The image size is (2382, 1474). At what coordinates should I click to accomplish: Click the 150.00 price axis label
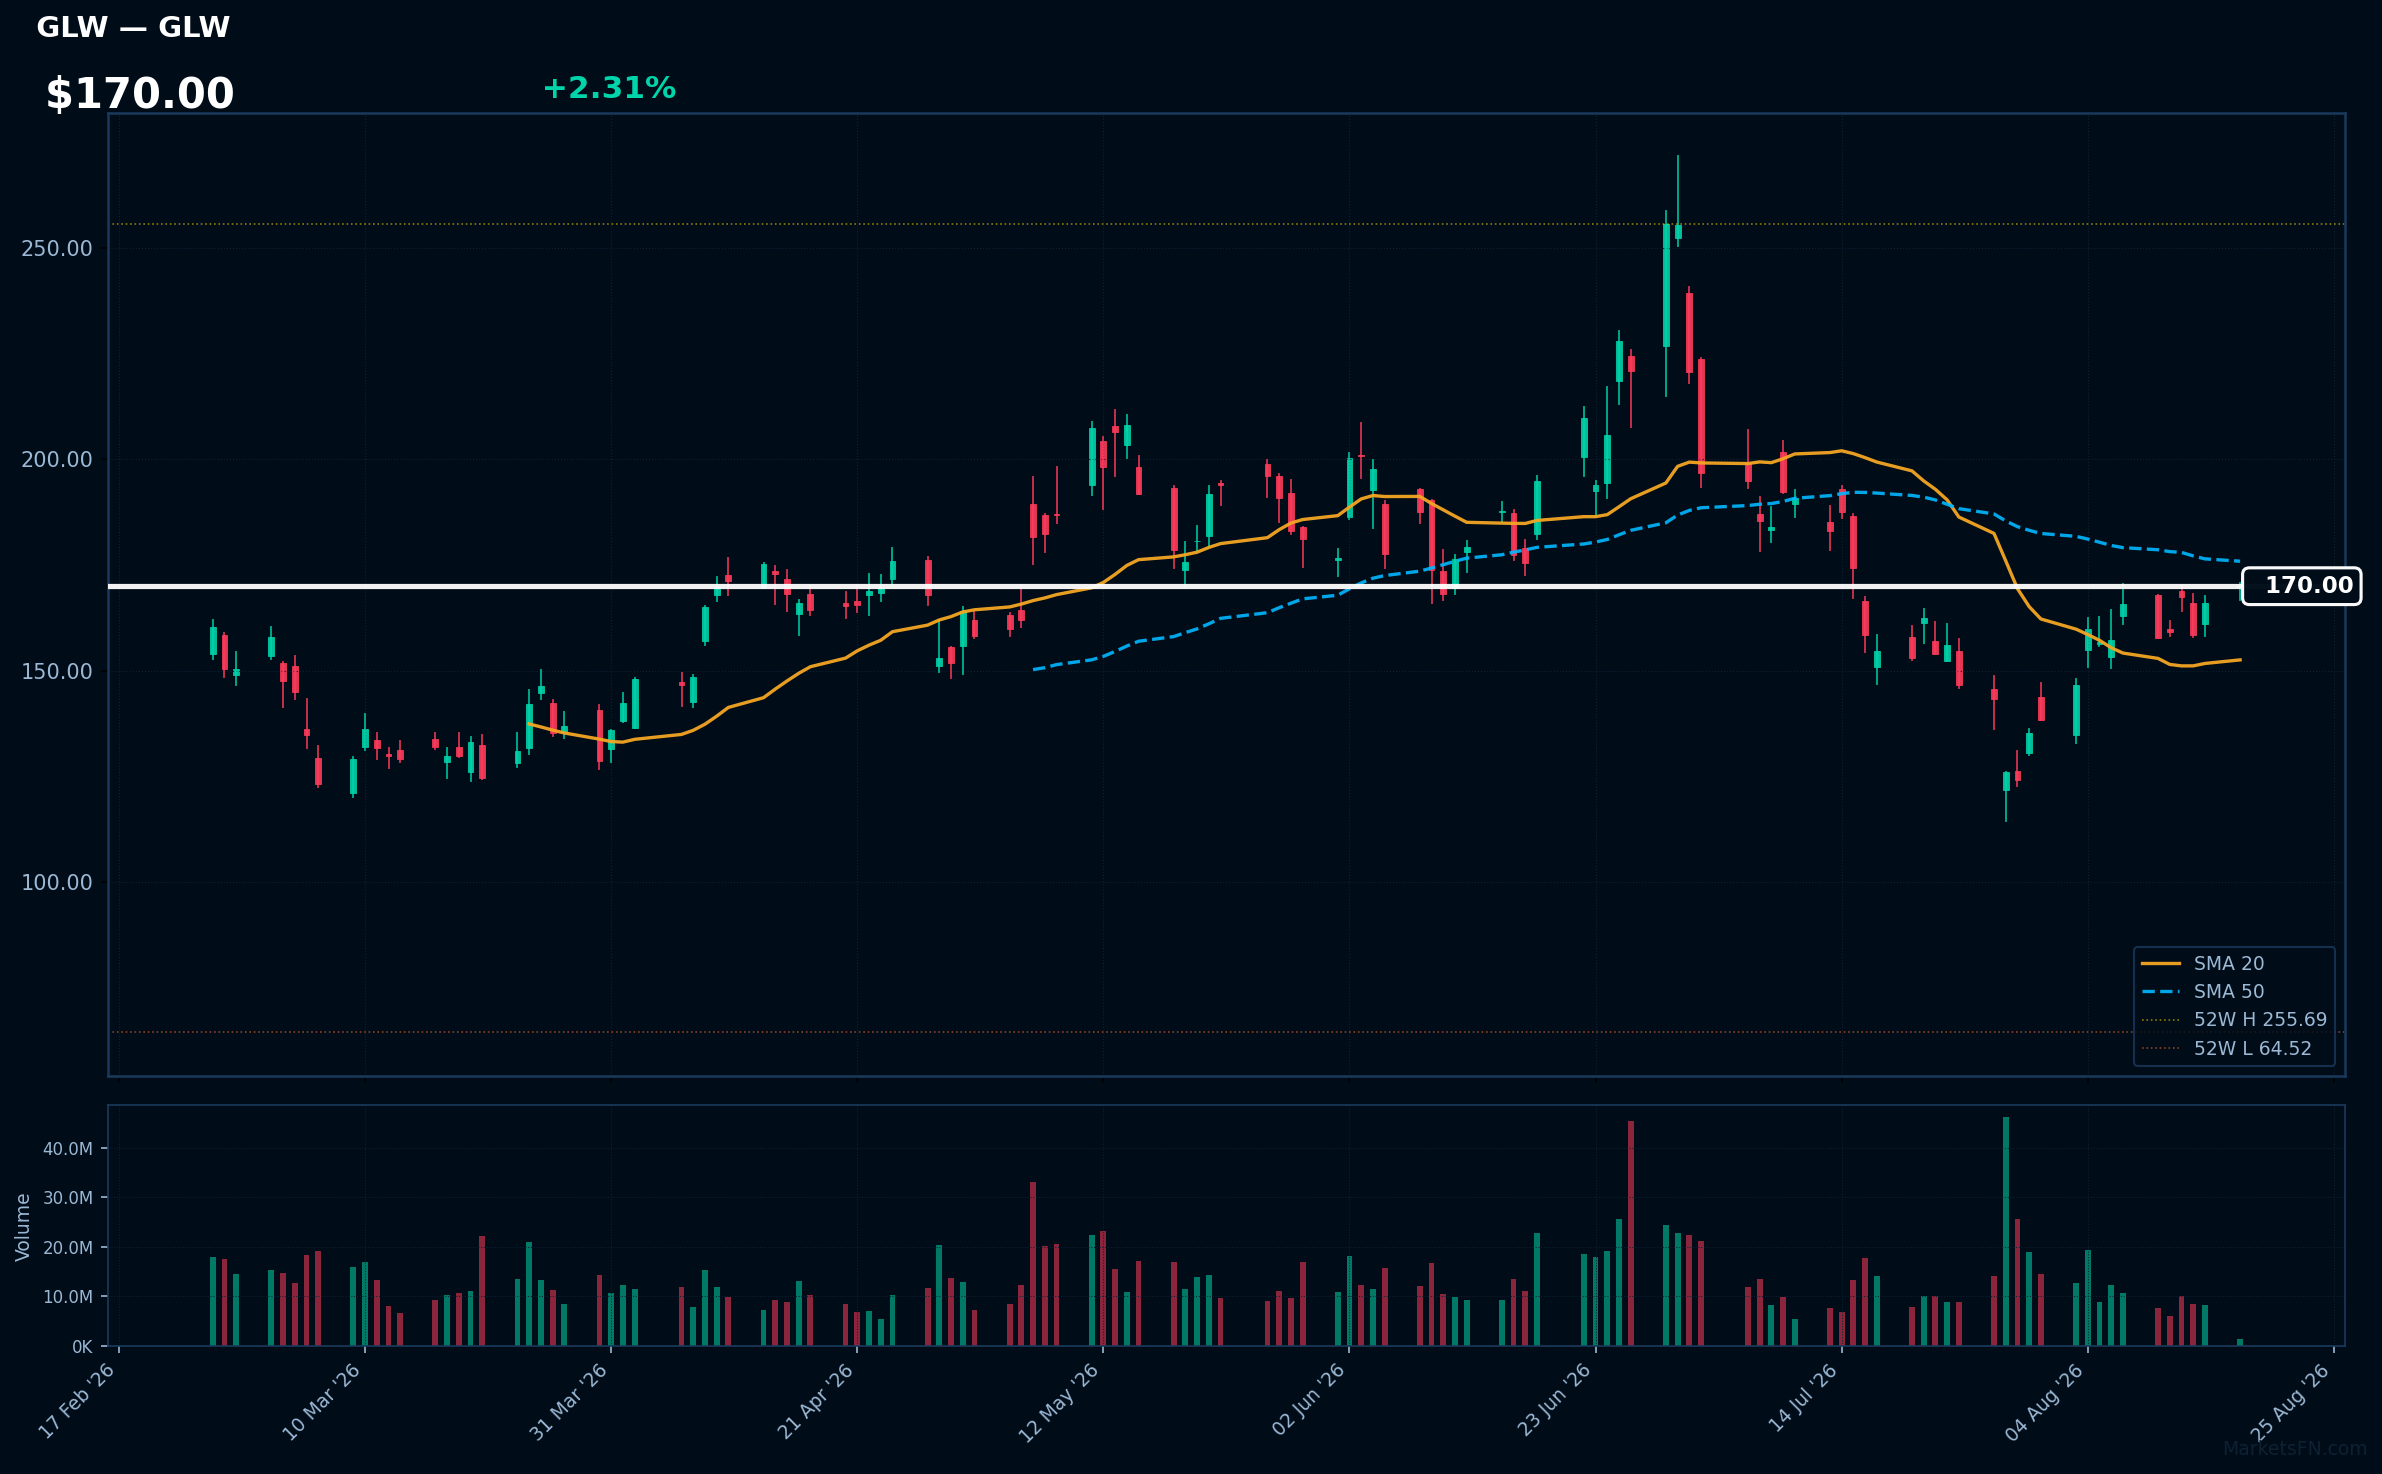pyautogui.click(x=57, y=671)
